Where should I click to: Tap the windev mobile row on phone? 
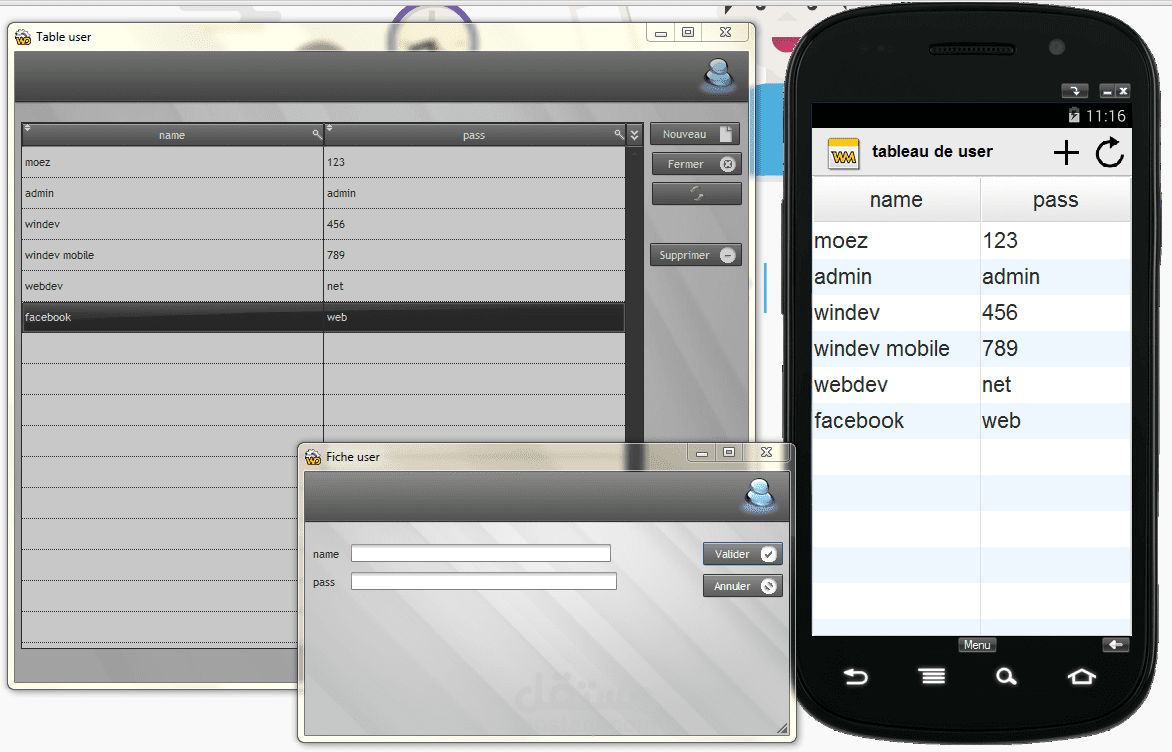click(x=972, y=348)
